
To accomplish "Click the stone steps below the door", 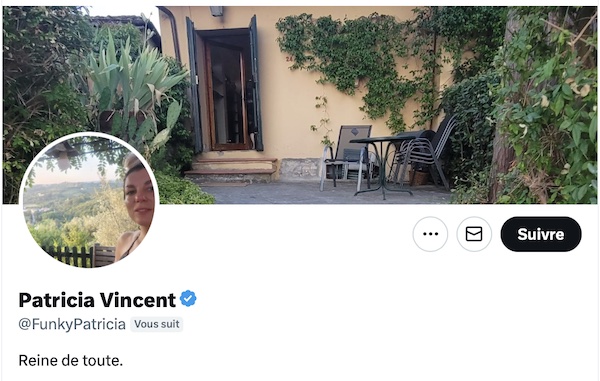I will pyautogui.click(x=232, y=168).
